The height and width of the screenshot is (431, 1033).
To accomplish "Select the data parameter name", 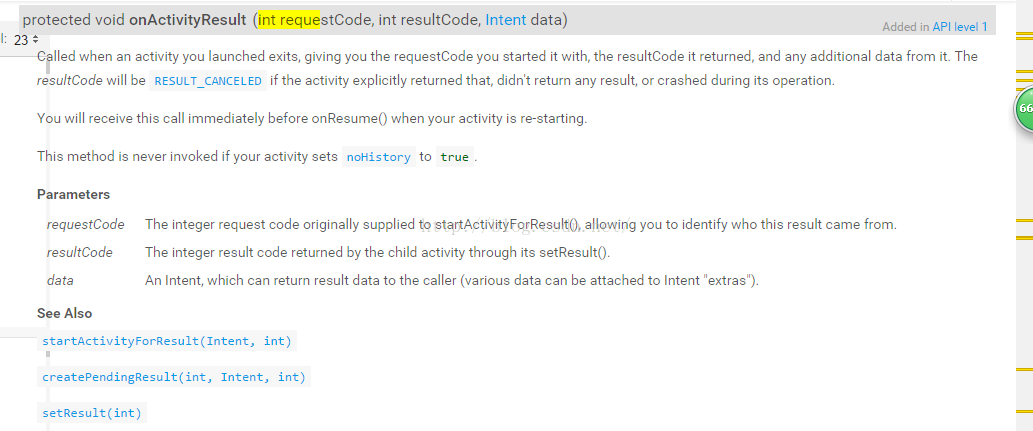I will (60, 280).
